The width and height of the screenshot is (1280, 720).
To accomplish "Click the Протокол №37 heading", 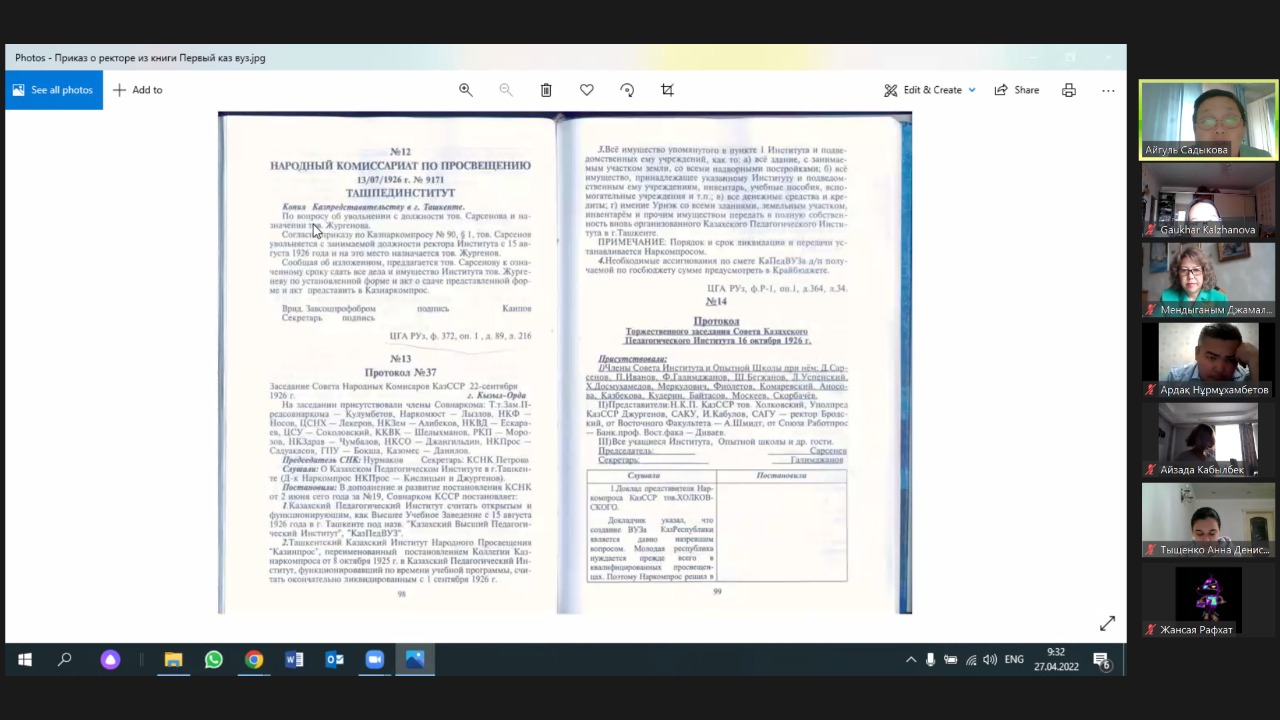I will pyautogui.click(x=400, y=373).
